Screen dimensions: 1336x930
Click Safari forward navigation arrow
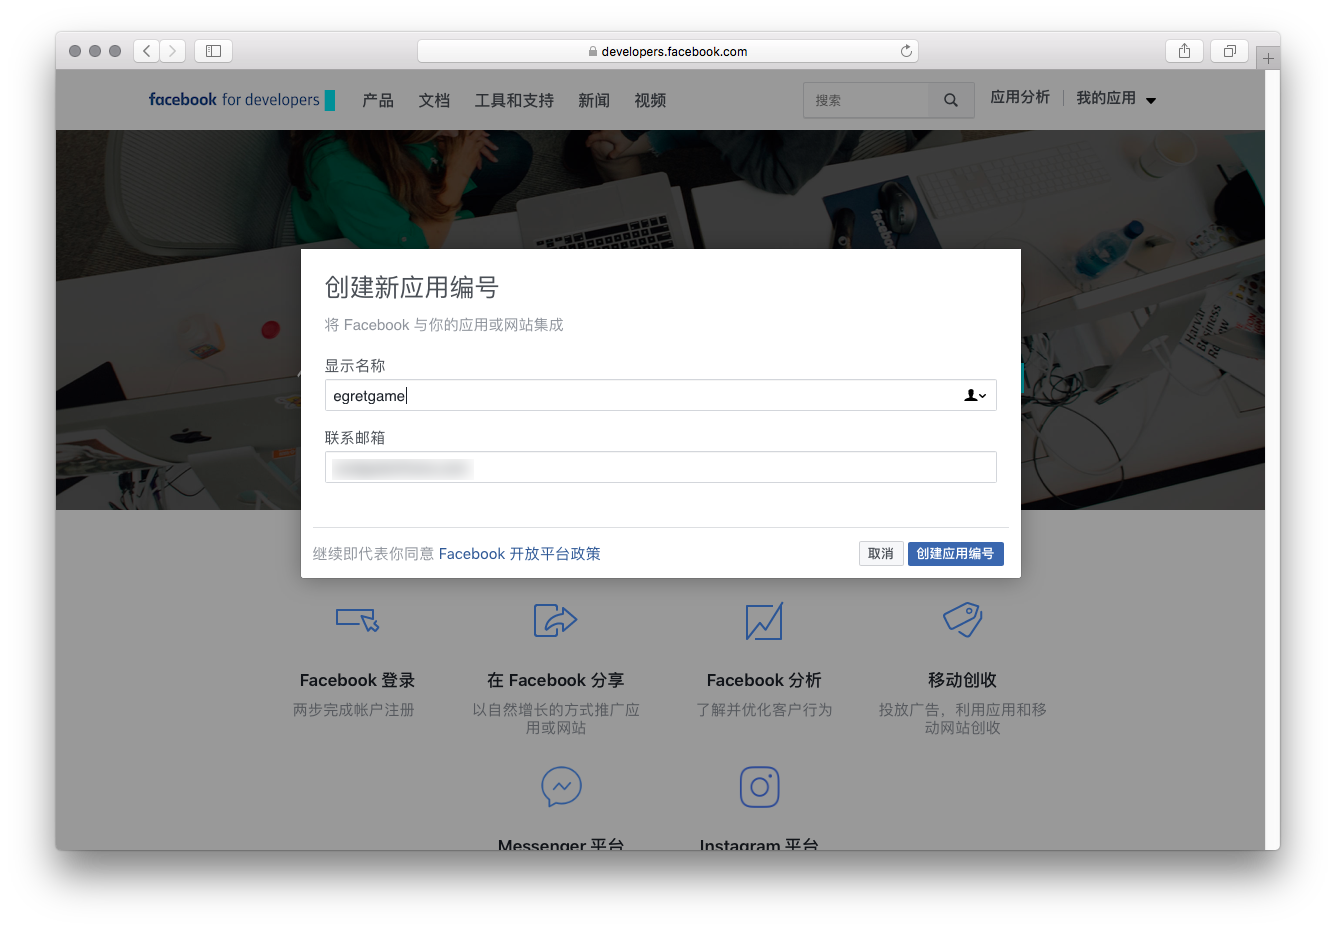pos(173,51)
